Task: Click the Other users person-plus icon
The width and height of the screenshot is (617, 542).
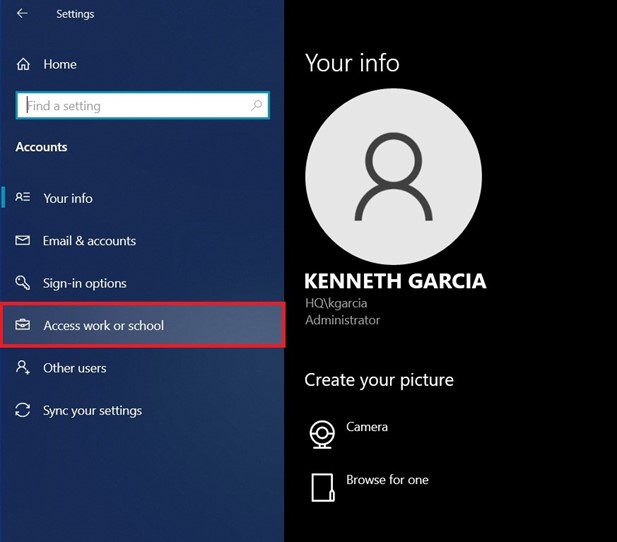Action: (x=22, y=367)
